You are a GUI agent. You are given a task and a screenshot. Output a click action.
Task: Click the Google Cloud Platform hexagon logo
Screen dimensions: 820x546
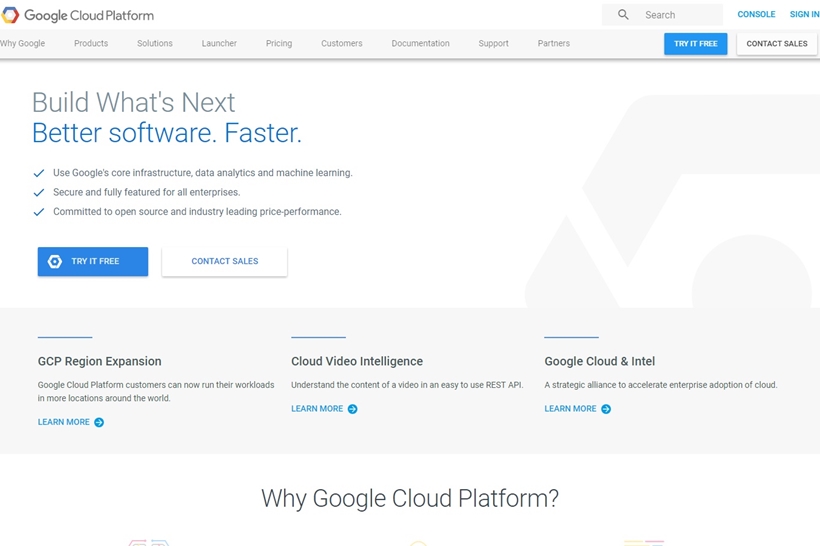pyautogui.click(x=11, y=15)
